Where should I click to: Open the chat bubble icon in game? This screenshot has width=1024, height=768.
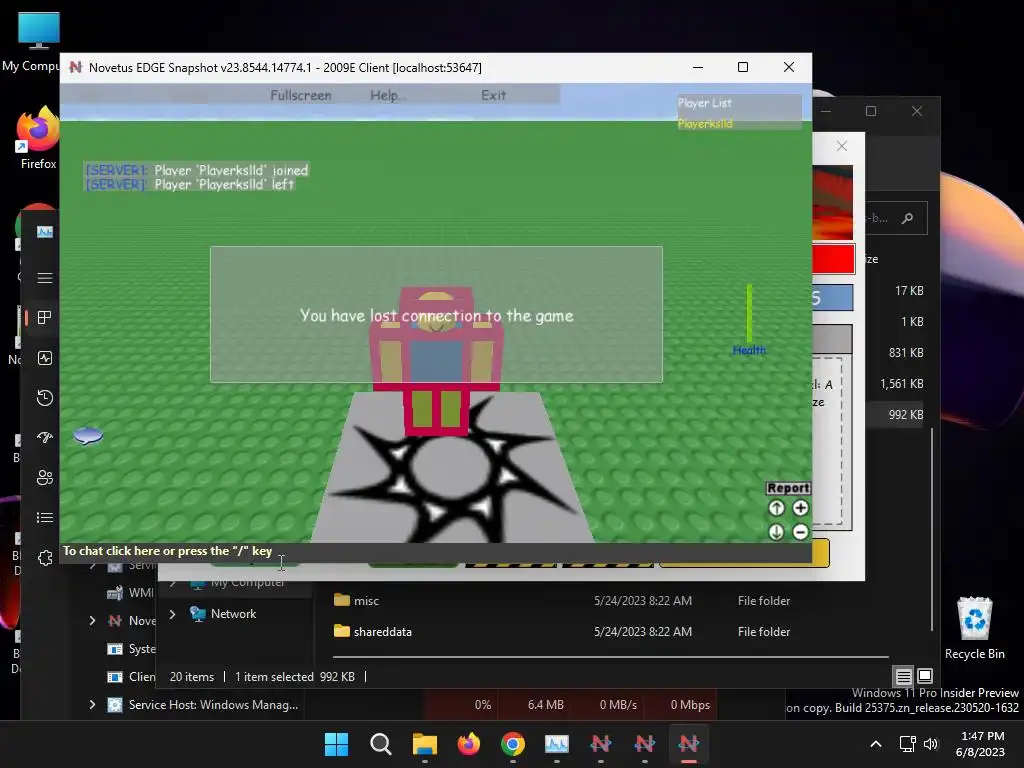tap(88, 435)
